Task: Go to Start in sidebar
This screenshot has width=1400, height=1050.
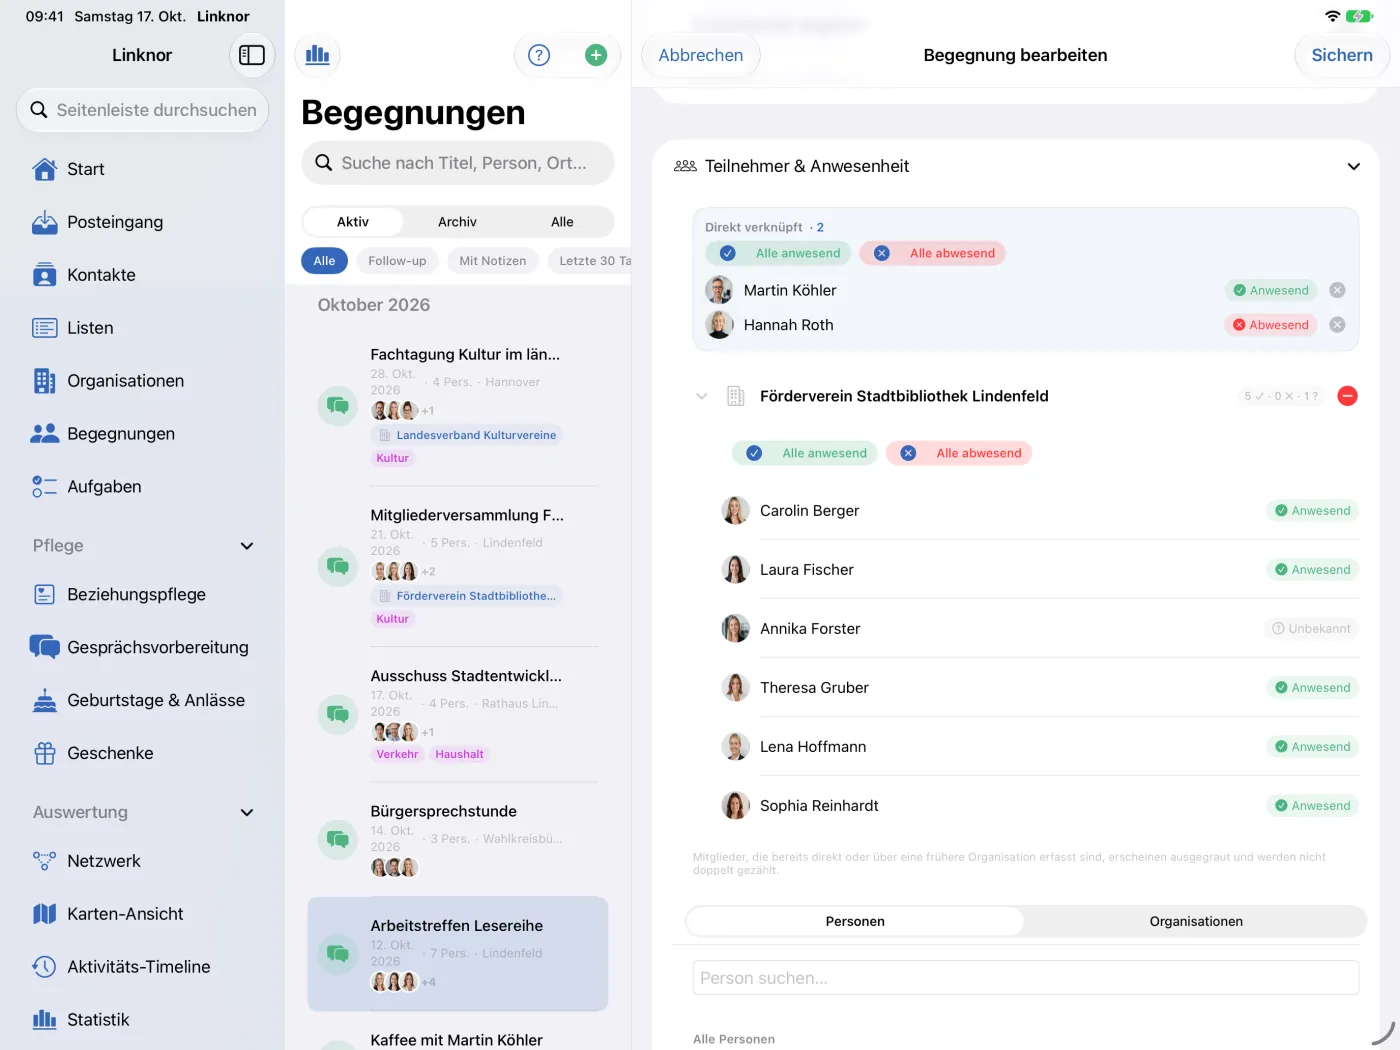Action: [x=142, y=169]
